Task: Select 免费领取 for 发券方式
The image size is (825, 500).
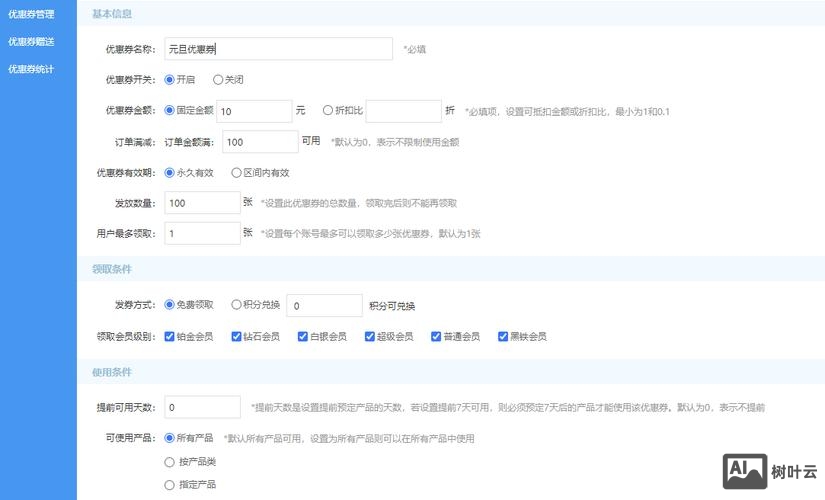Action: point(169,304)
